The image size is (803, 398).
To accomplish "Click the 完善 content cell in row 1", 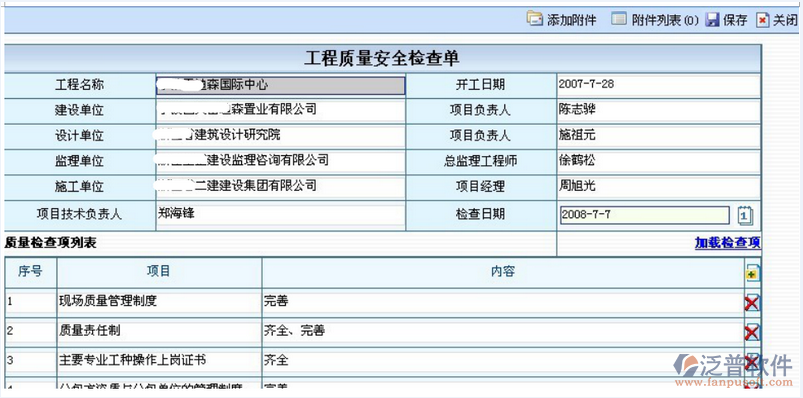I will (x=502, y=302).
